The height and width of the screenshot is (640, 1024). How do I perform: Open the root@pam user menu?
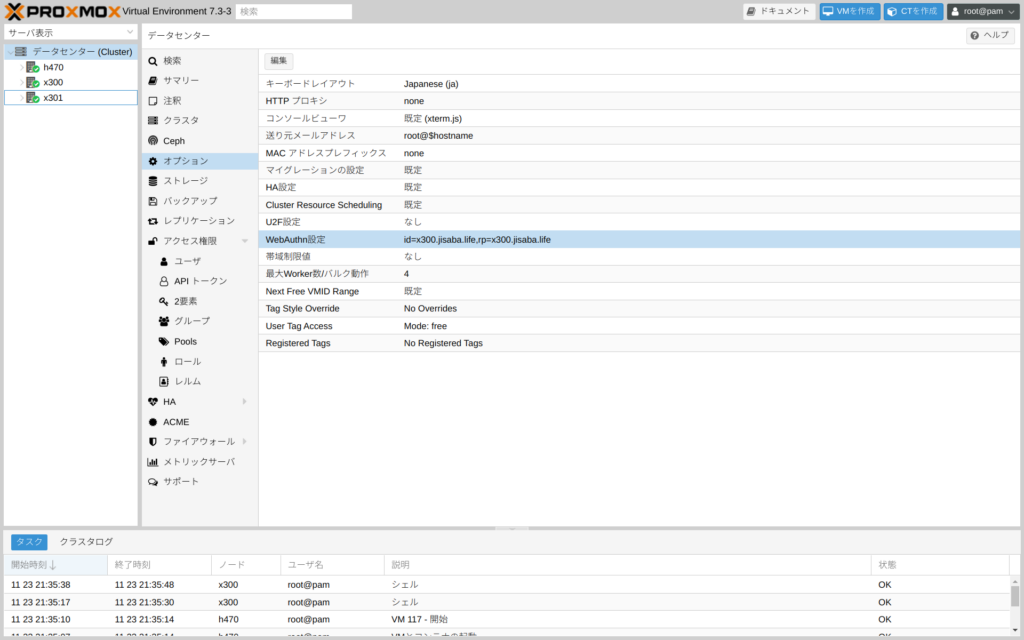click(982, 11)
